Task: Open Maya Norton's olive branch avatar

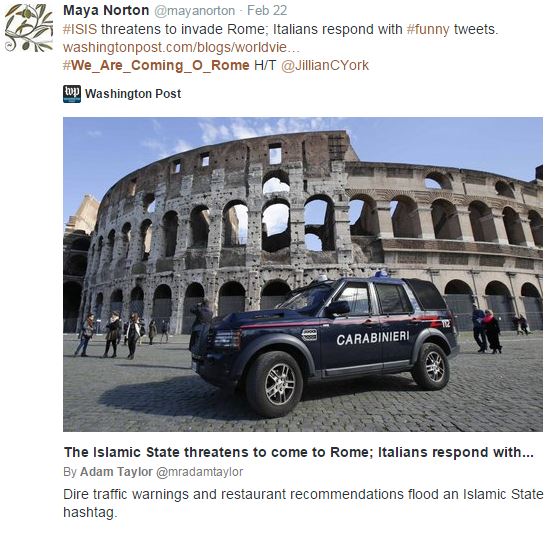Action: 29,27
